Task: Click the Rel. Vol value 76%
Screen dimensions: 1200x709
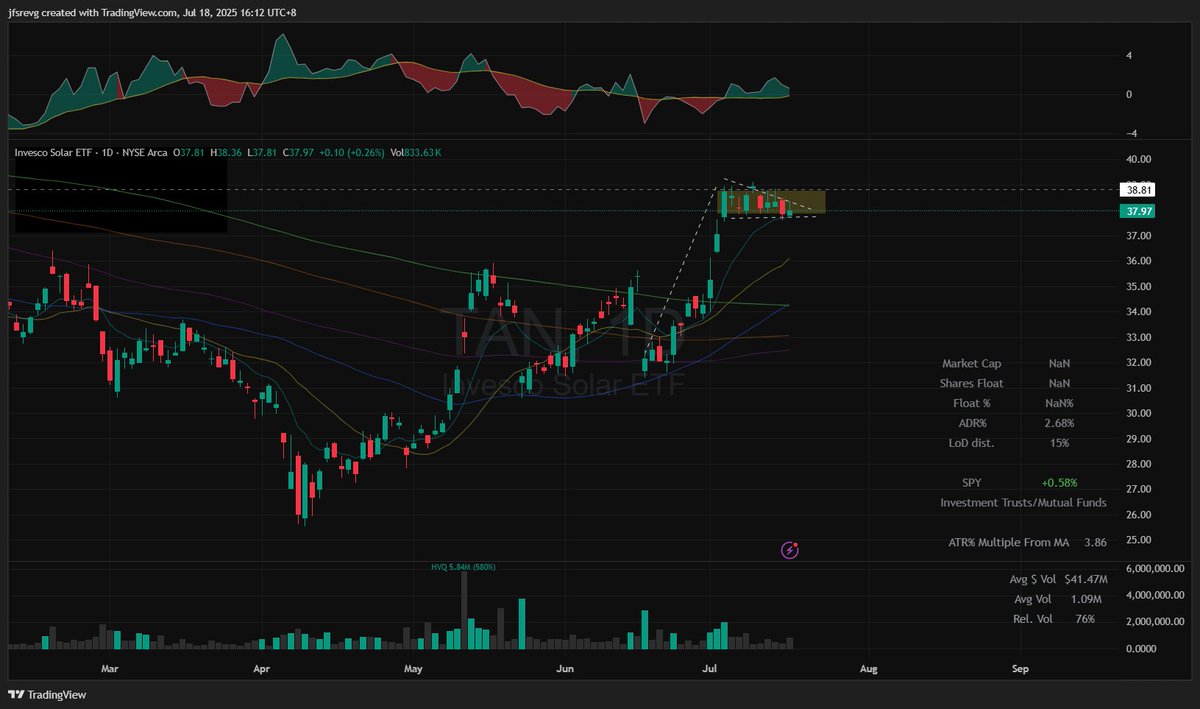Action: (x=1086, y=620)
